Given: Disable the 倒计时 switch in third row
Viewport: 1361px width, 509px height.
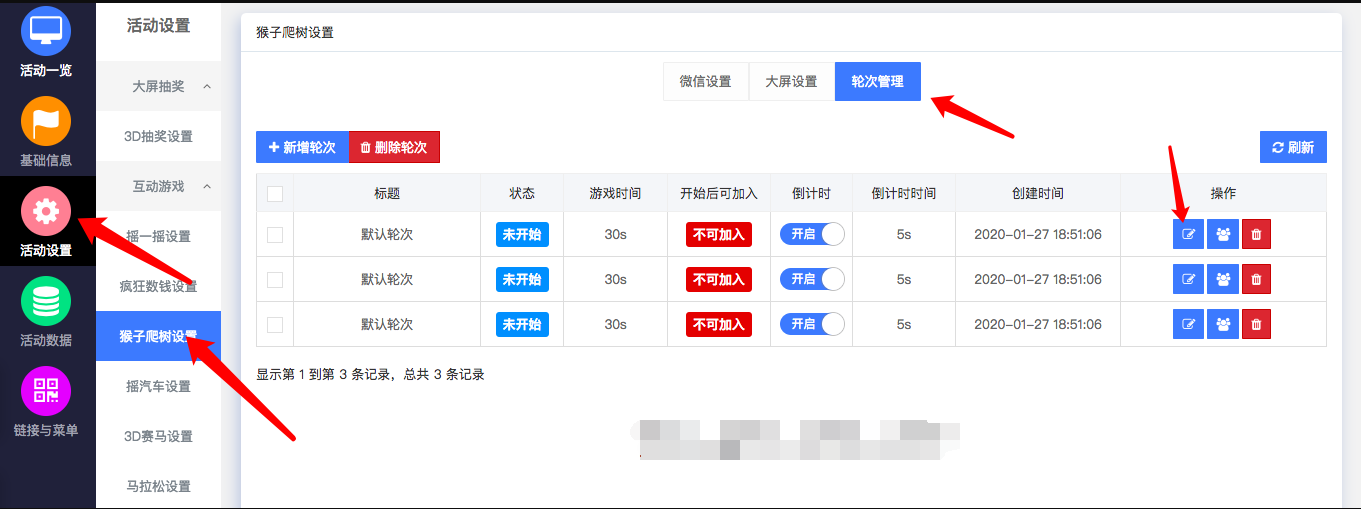Looking at the screenshot, I should [x=812, y=324].
